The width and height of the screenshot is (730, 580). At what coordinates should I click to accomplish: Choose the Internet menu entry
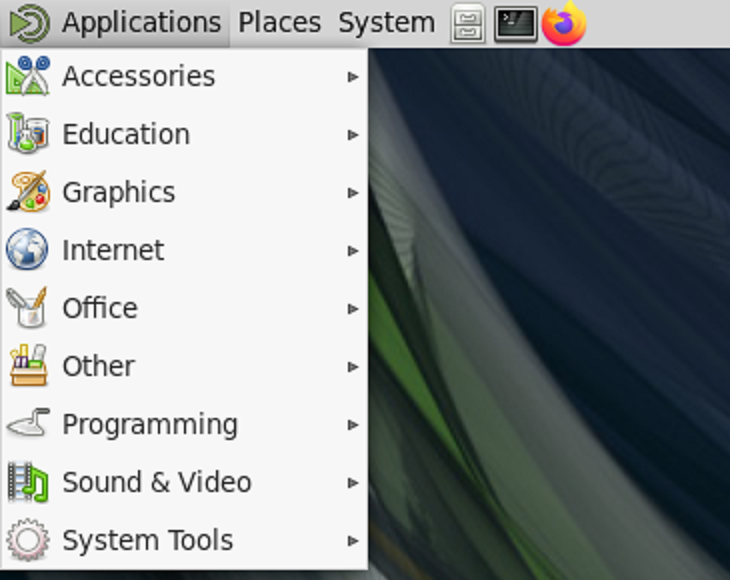113,250
